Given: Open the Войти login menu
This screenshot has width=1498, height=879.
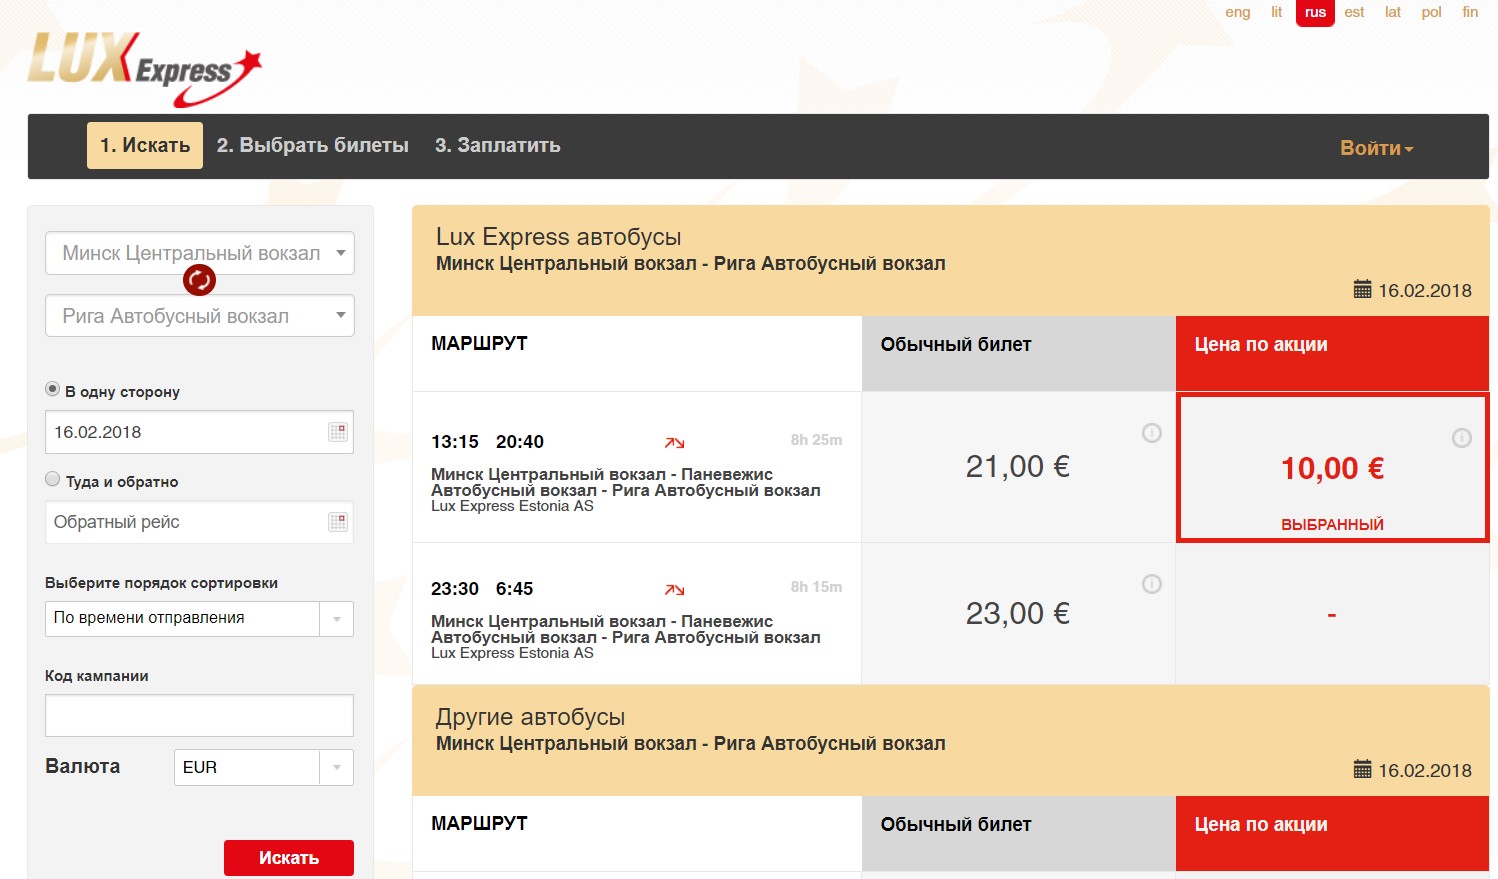Looking at the screenshot, I should point(1376,148).
